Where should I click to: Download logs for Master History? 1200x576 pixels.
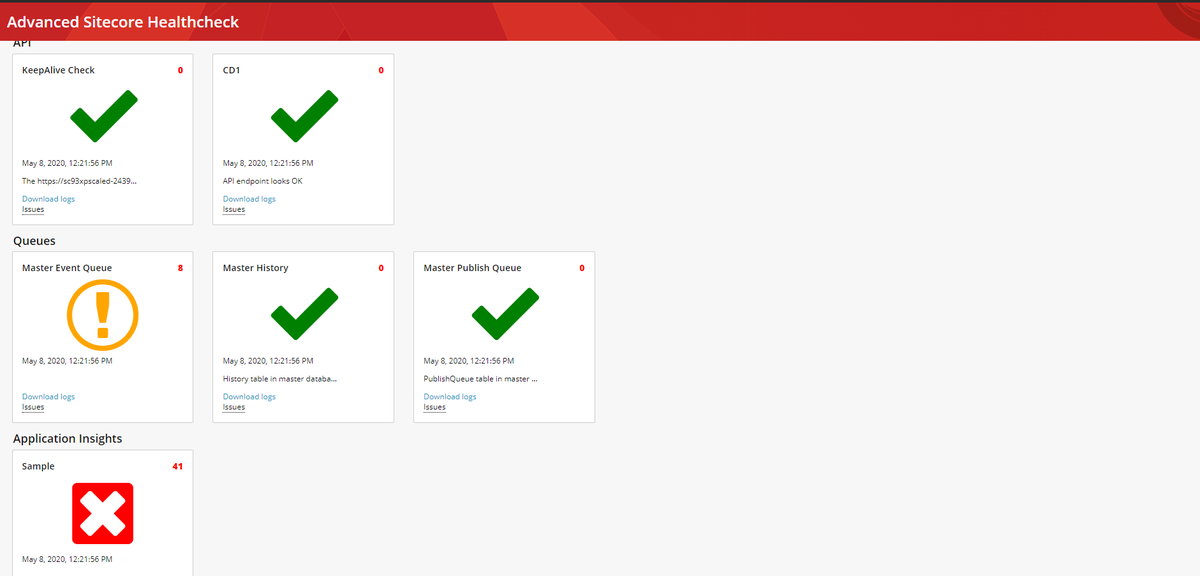(x=249, y=397)
